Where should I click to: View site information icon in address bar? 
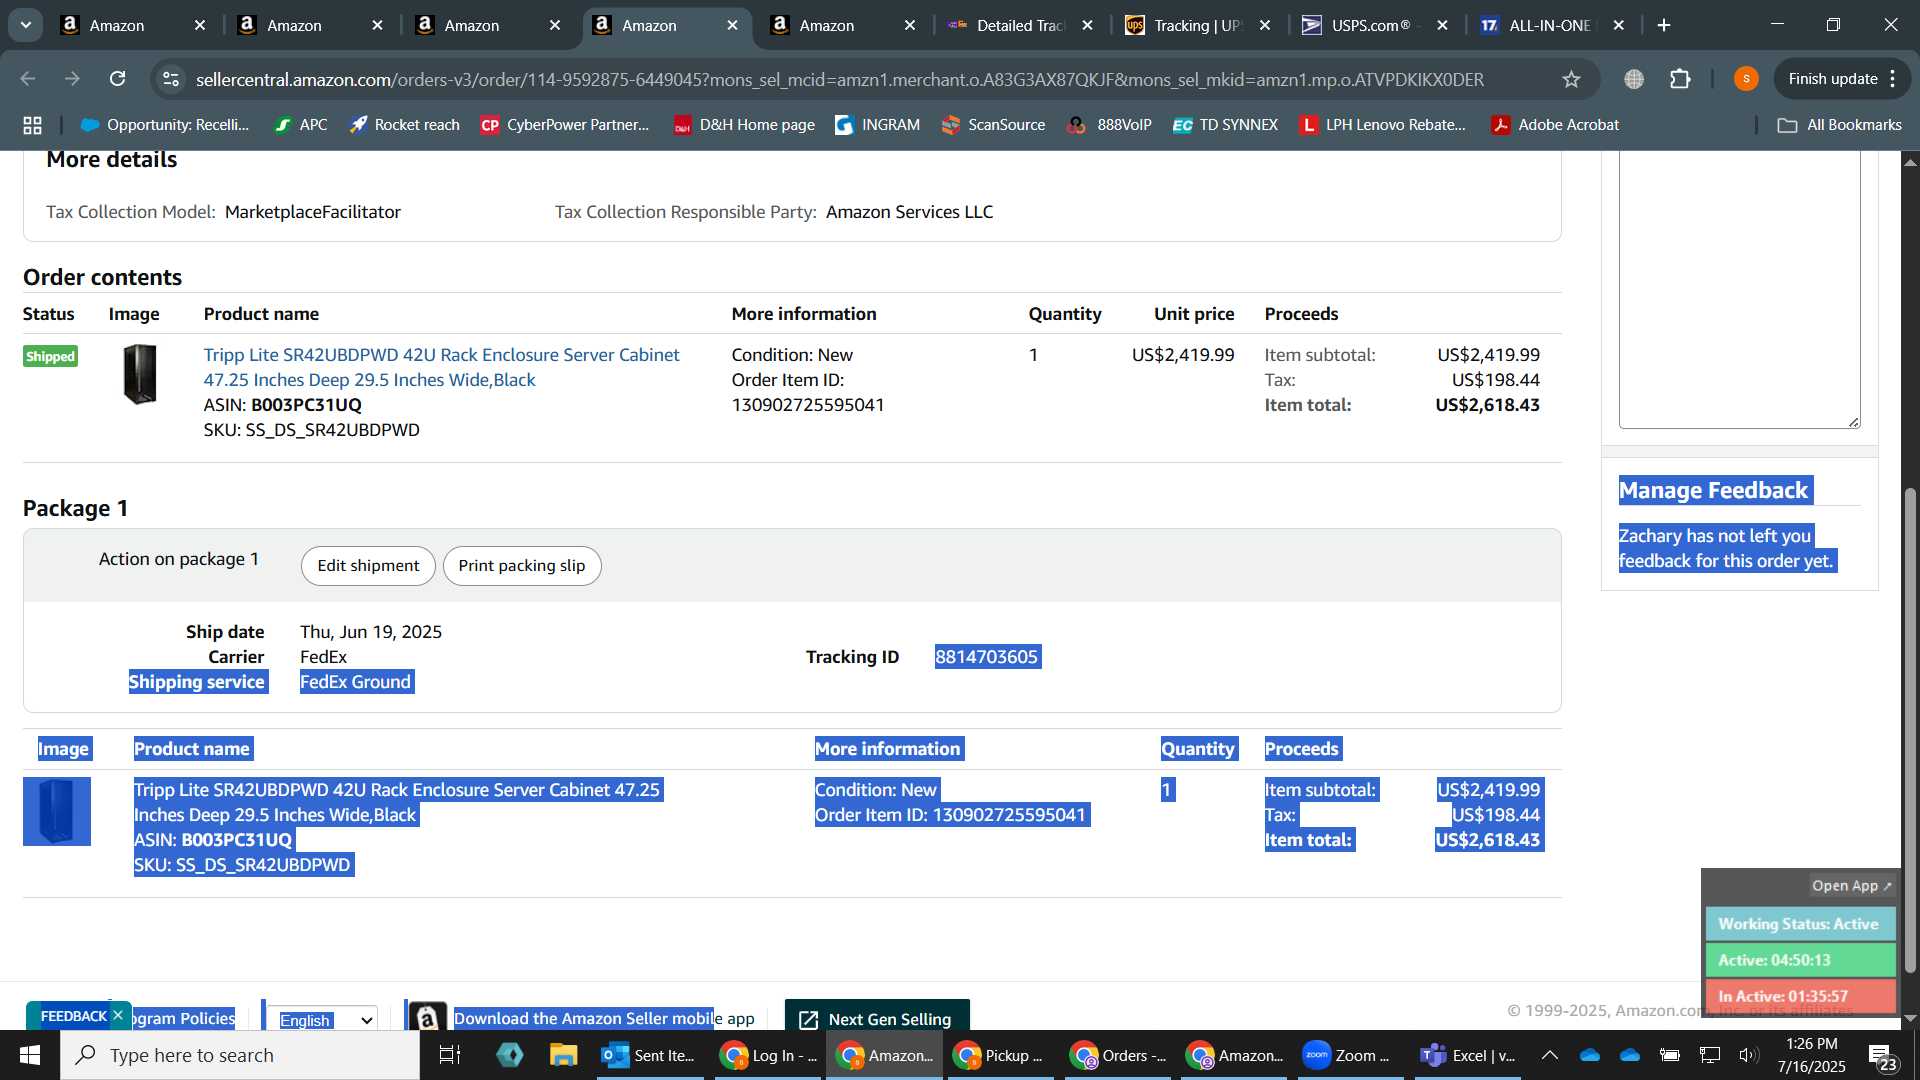[x=171, y=79]
